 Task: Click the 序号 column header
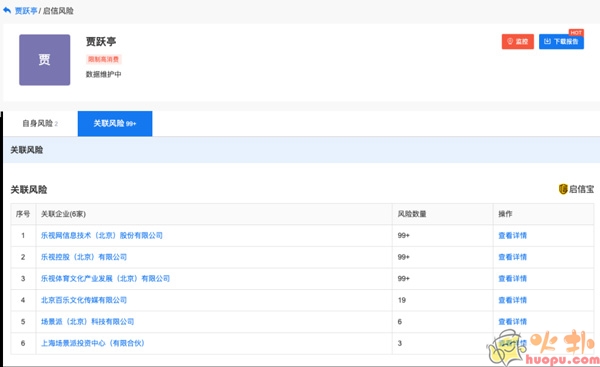[x=23, y=214]
